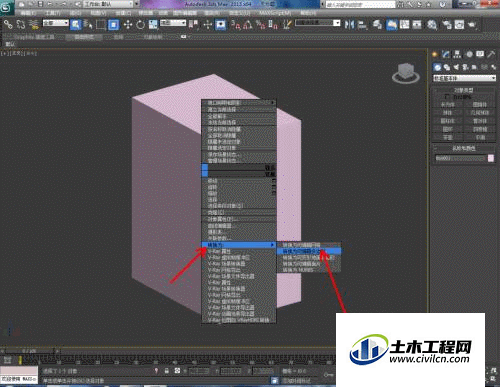
Task: Select the Rotate tool
Action: [140, 24]
